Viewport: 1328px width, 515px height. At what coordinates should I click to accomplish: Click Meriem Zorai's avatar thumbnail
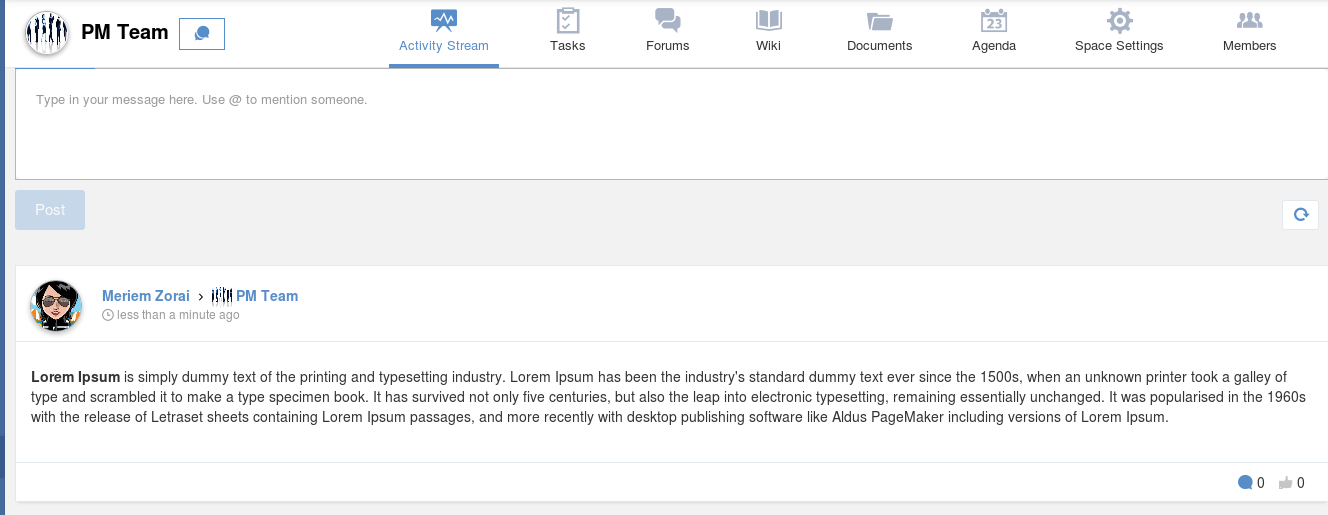pos(56,306)
